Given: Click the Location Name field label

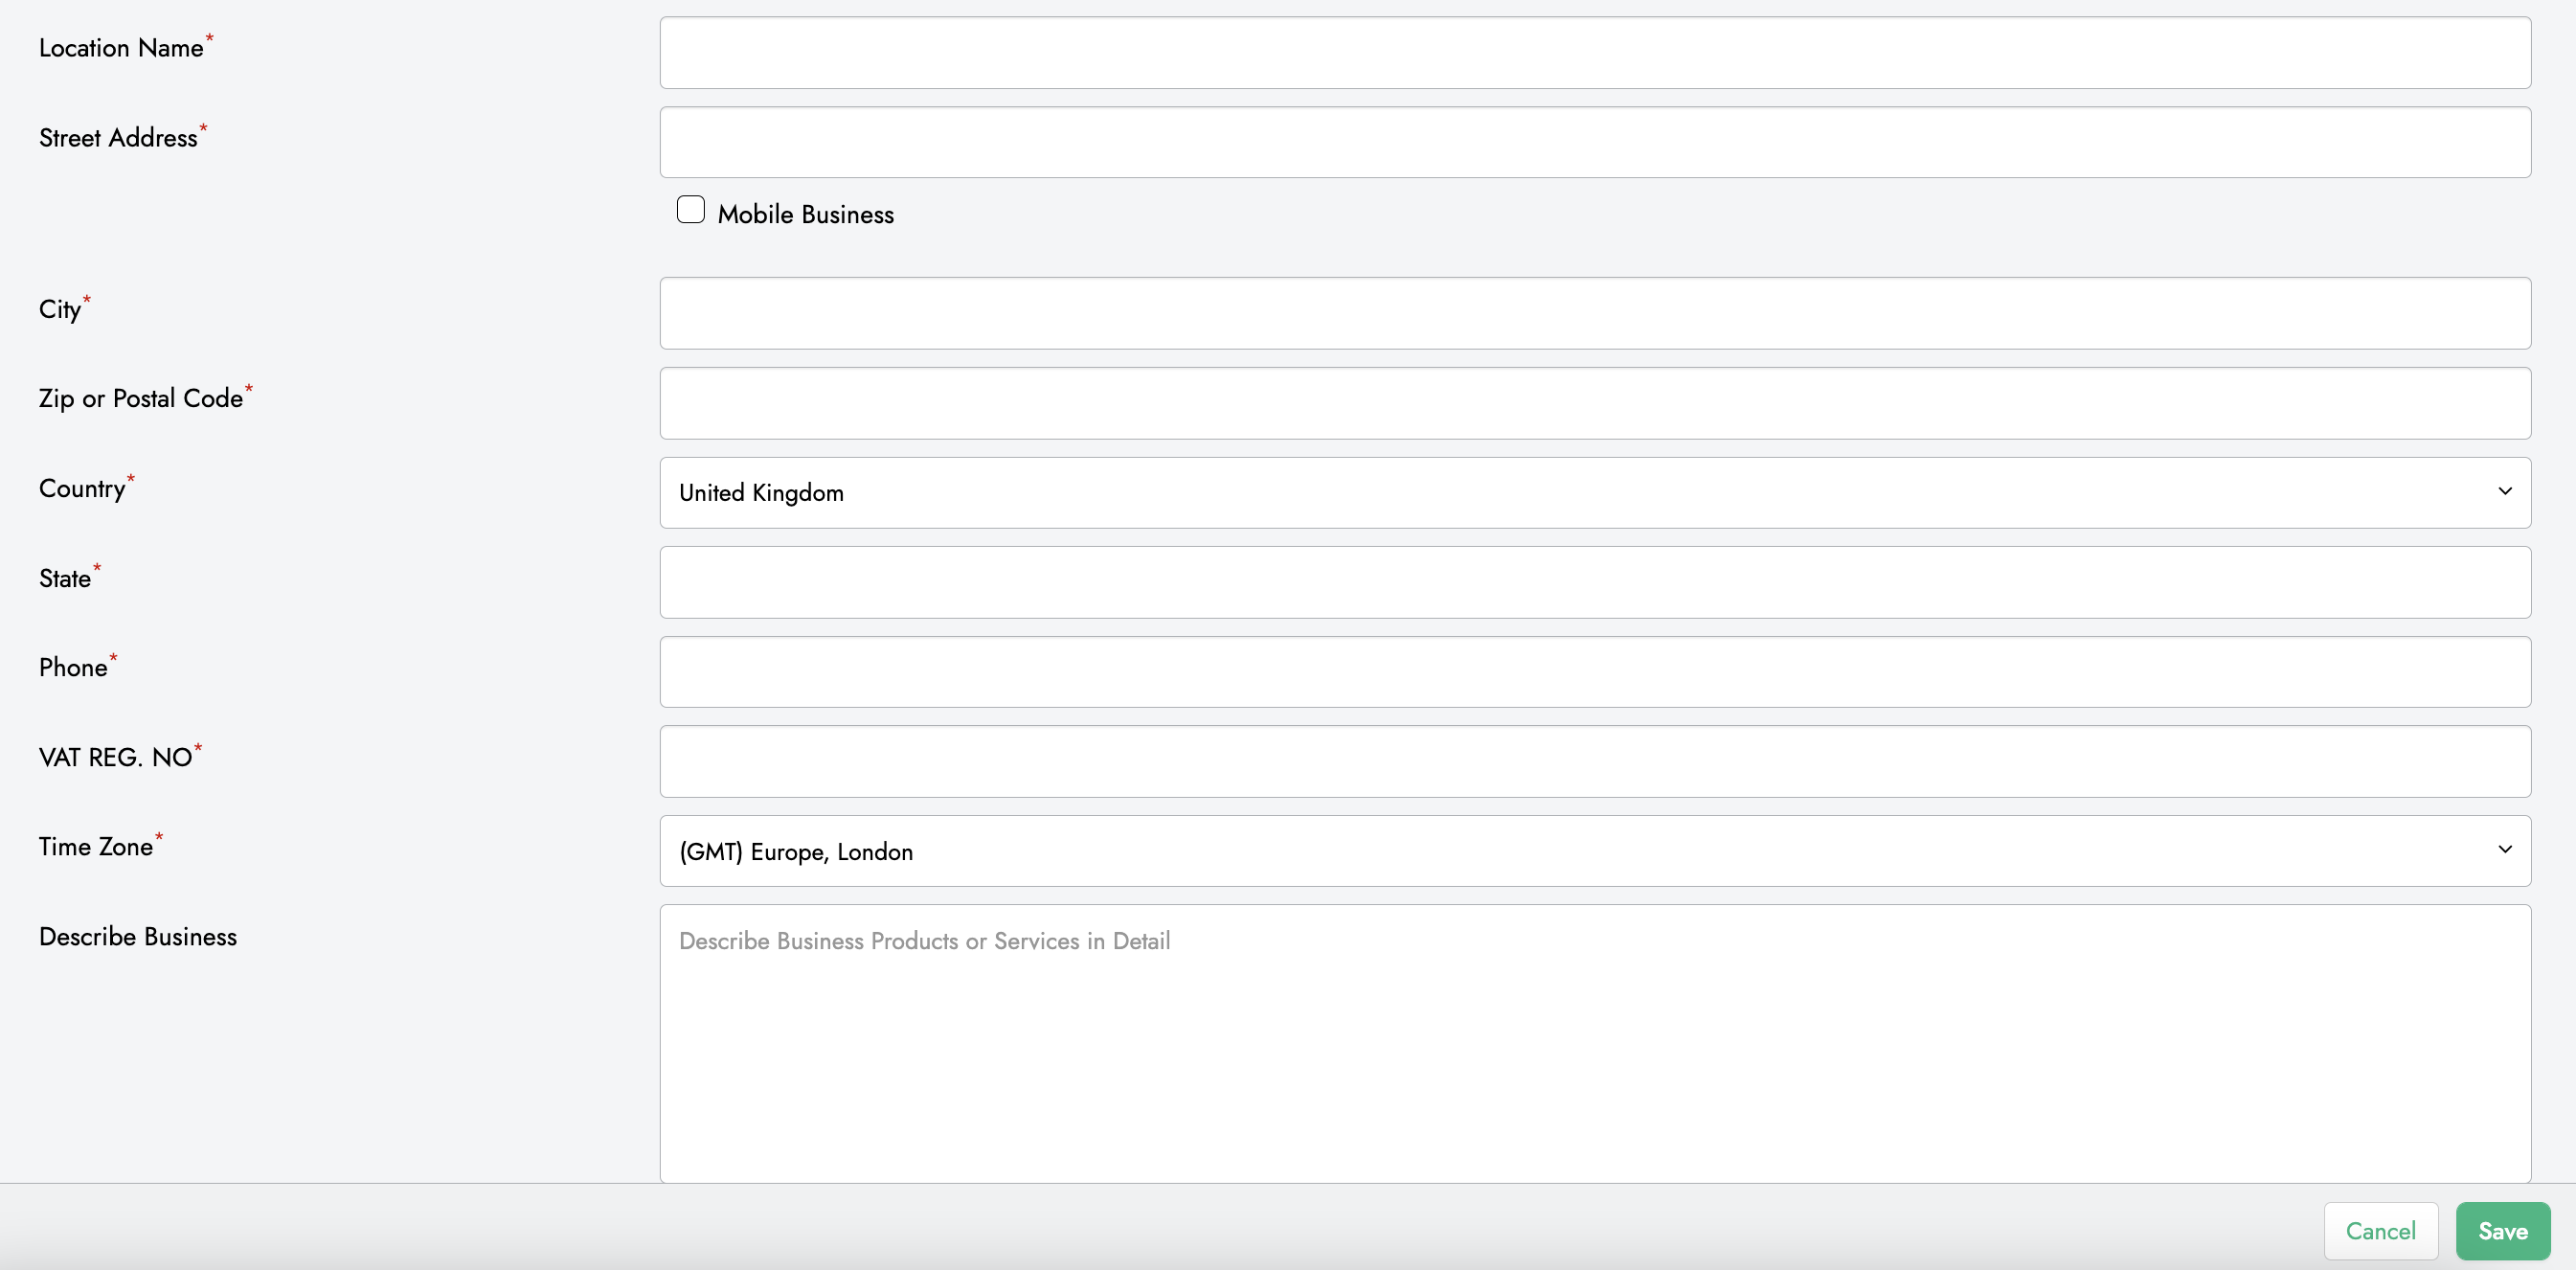Looking at the screenshot, I should pos(121,49).
